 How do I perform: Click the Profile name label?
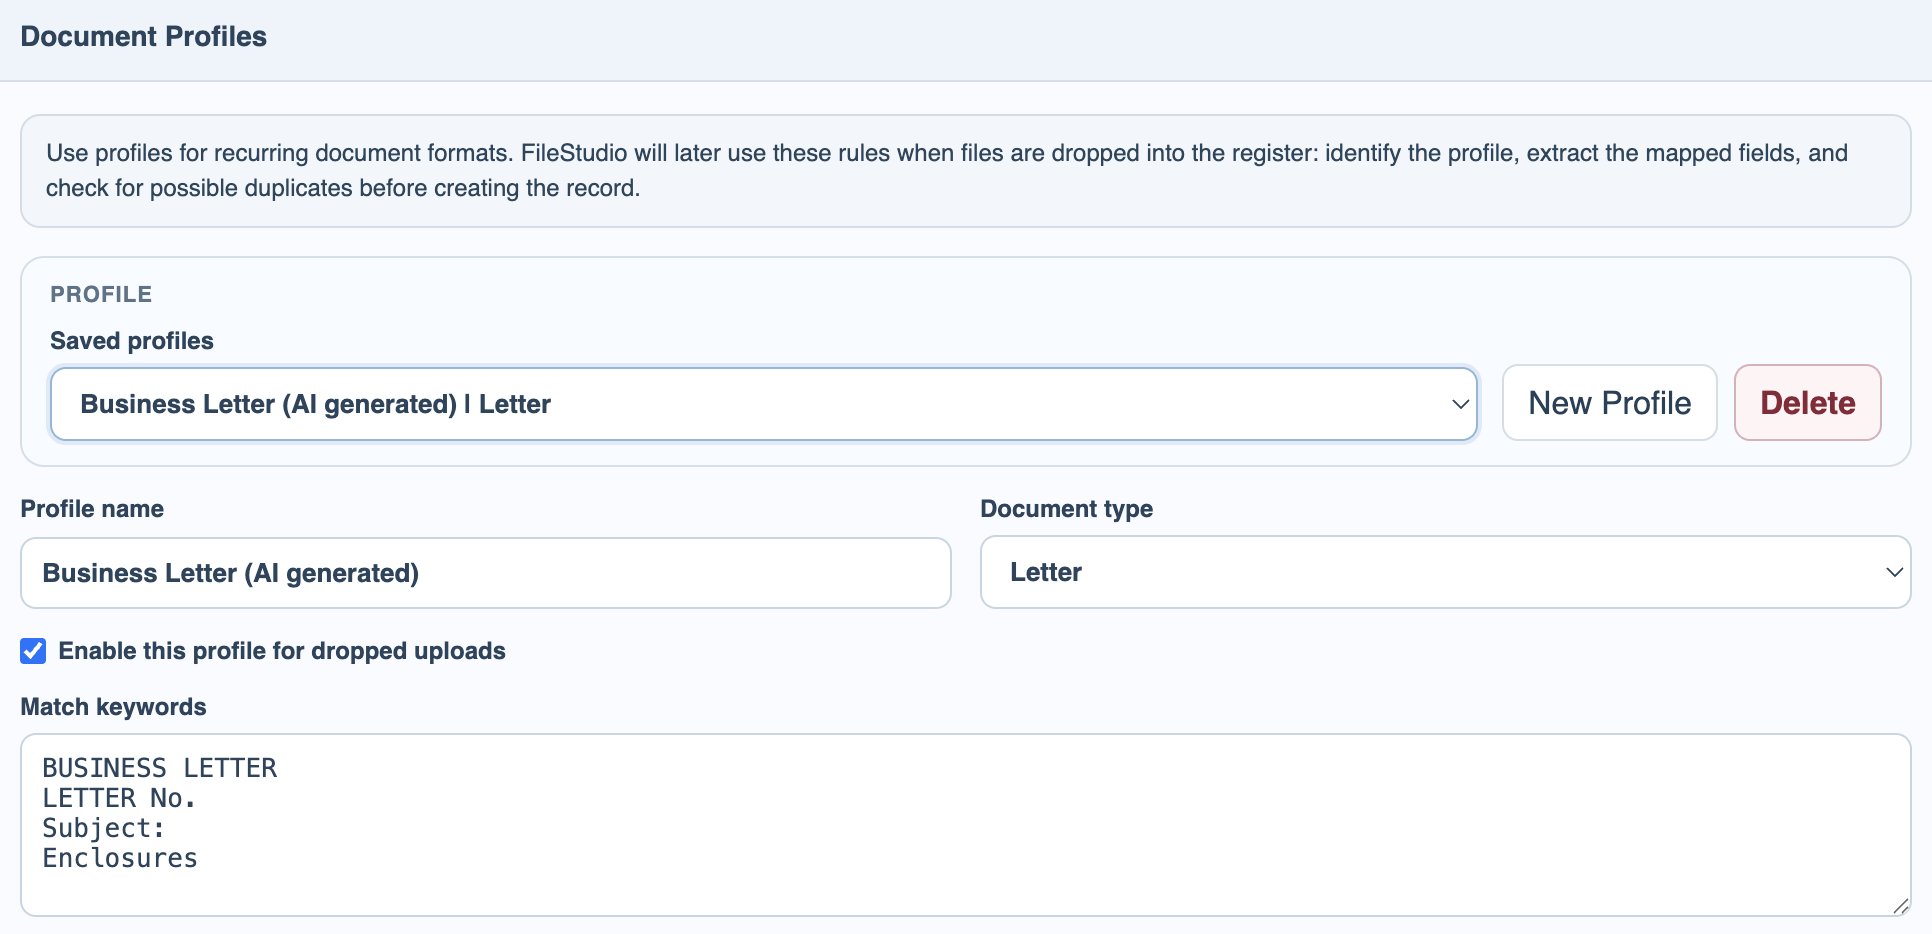pyautogui.click(x=92, y=509)
